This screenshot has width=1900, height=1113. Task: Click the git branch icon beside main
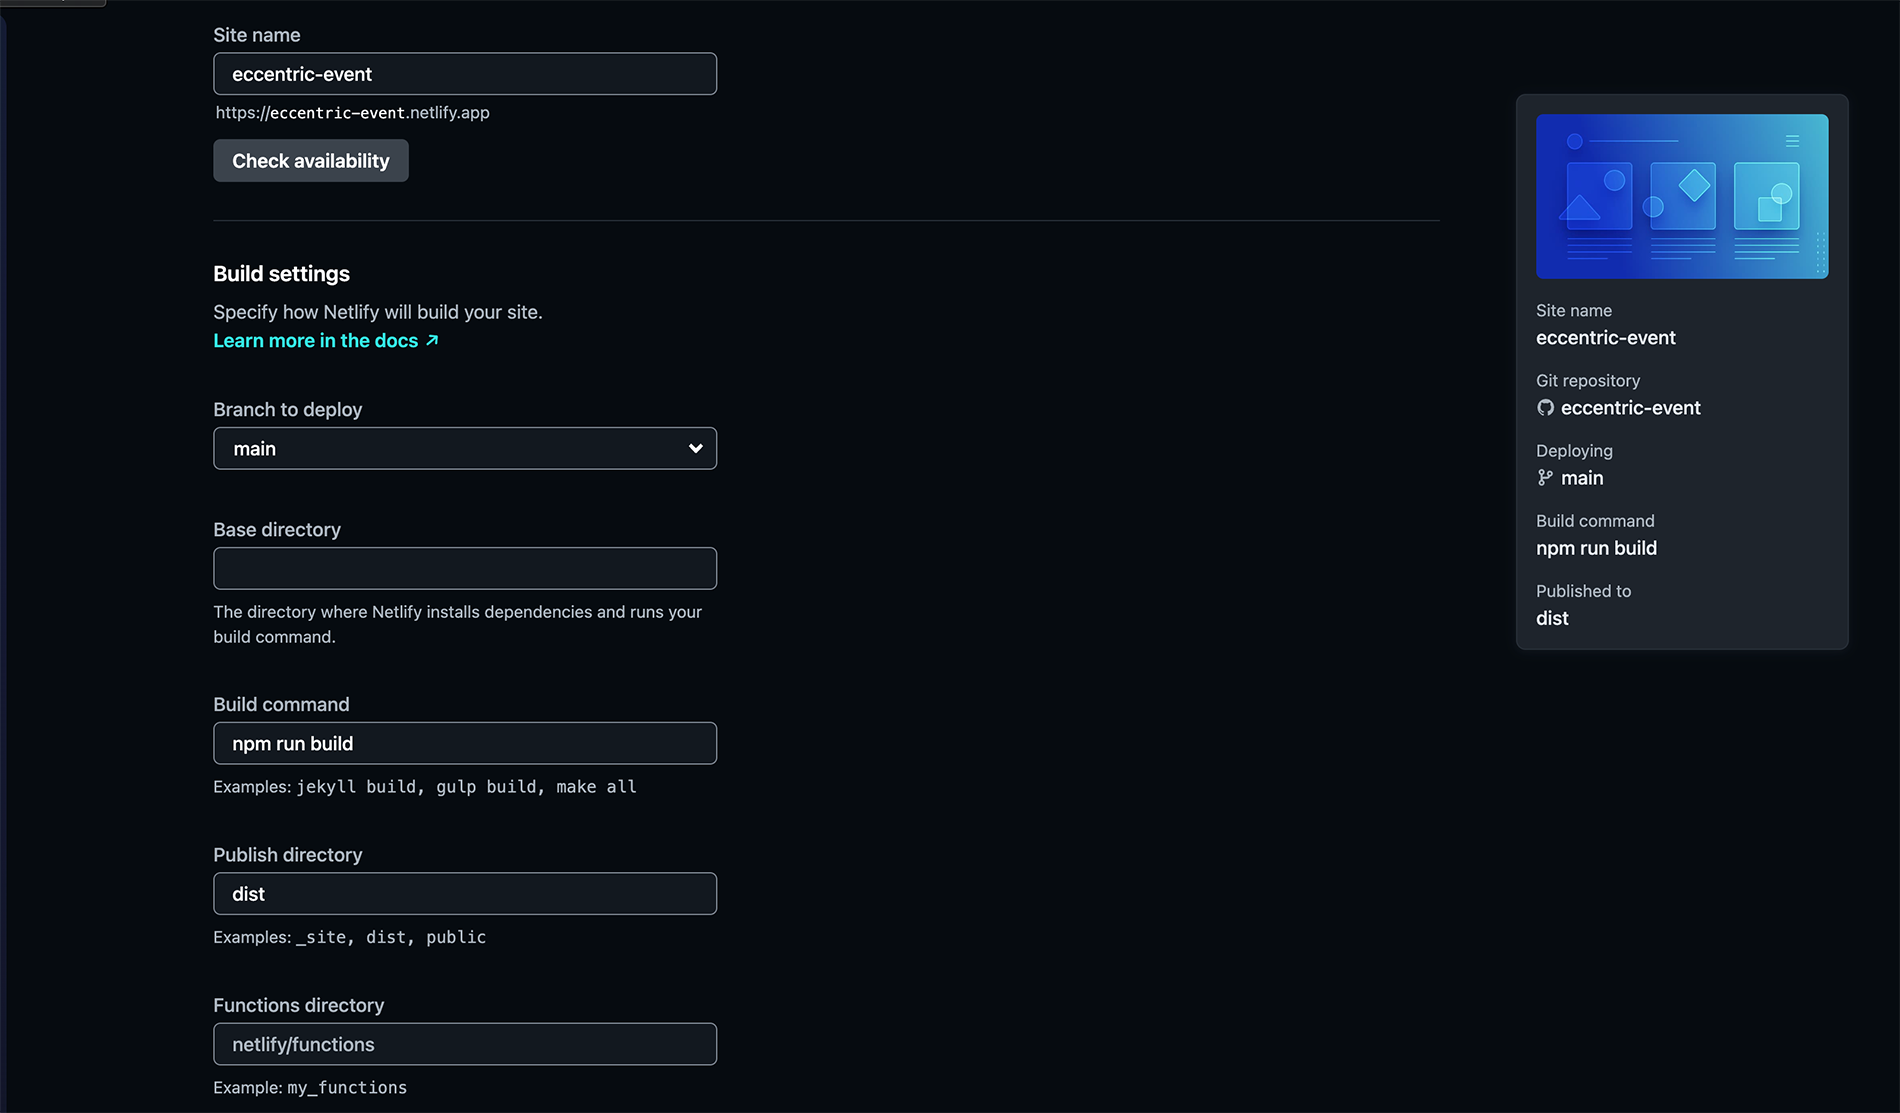click(1545, 478)
